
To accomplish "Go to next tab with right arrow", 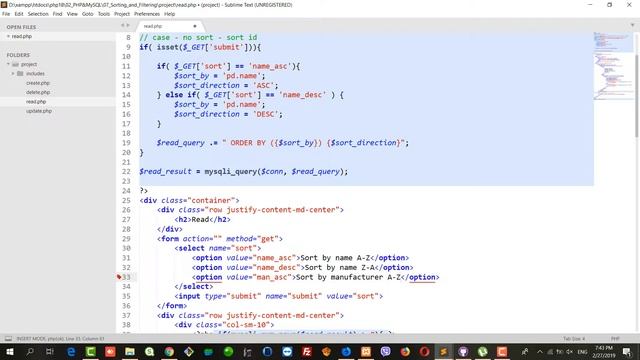I will click(x=128, y=25).
